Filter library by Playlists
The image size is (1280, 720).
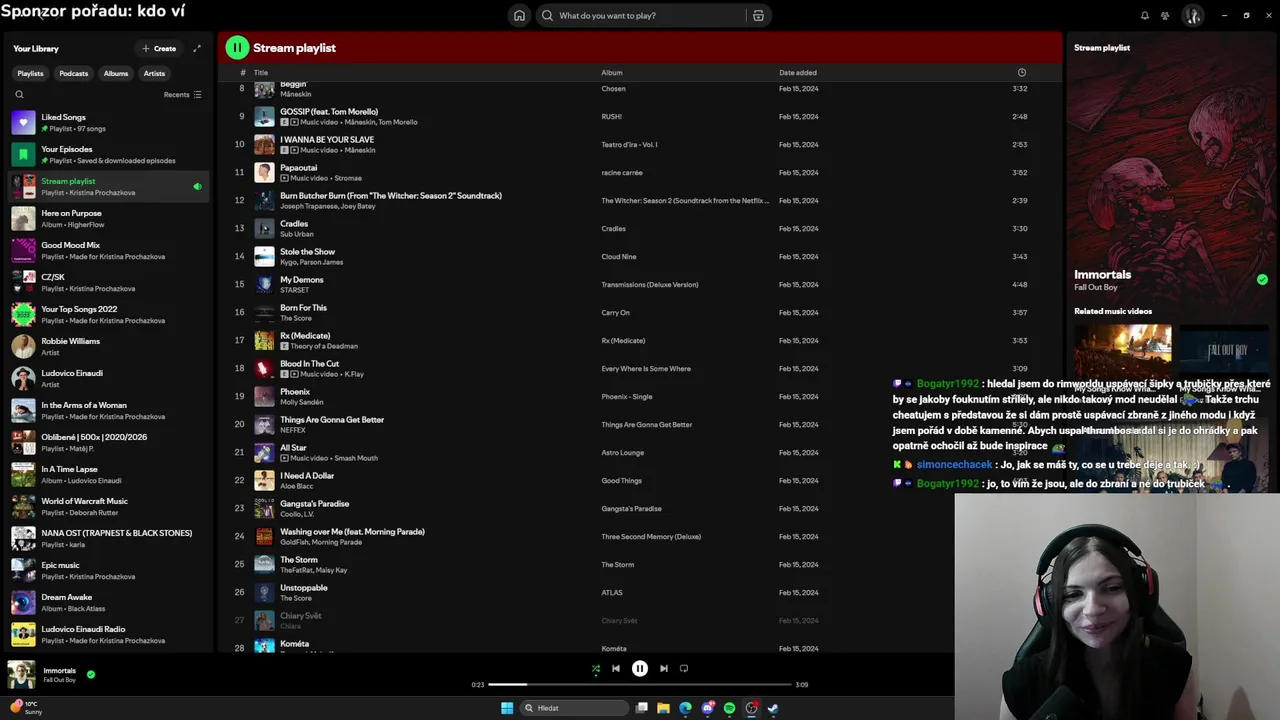31,73
